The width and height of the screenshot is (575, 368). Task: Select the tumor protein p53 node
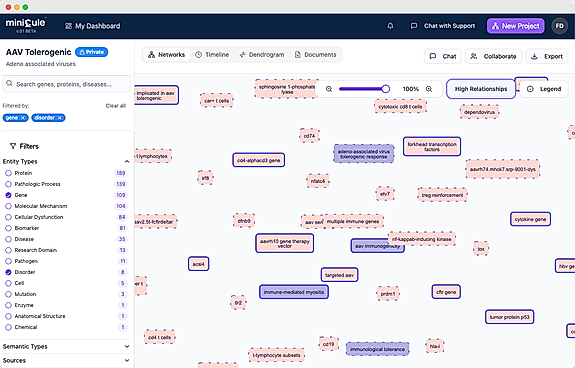[x=509, y=317]
